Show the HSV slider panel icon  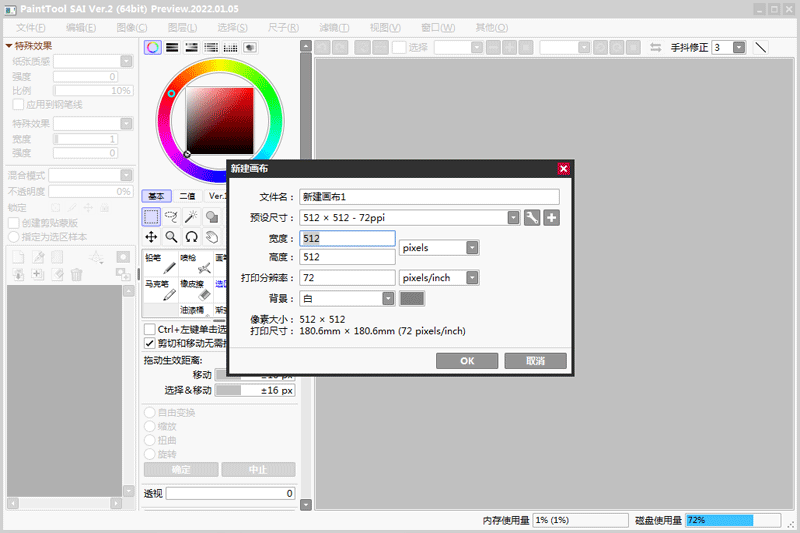[x=192, y=47]
